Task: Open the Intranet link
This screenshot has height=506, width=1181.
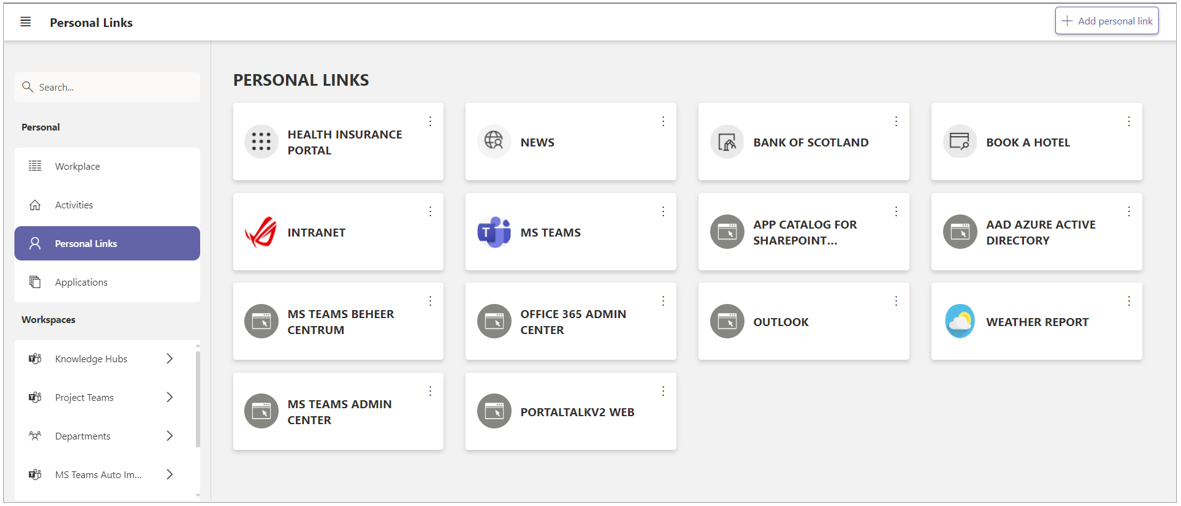Action: click(x=338, y=232)
